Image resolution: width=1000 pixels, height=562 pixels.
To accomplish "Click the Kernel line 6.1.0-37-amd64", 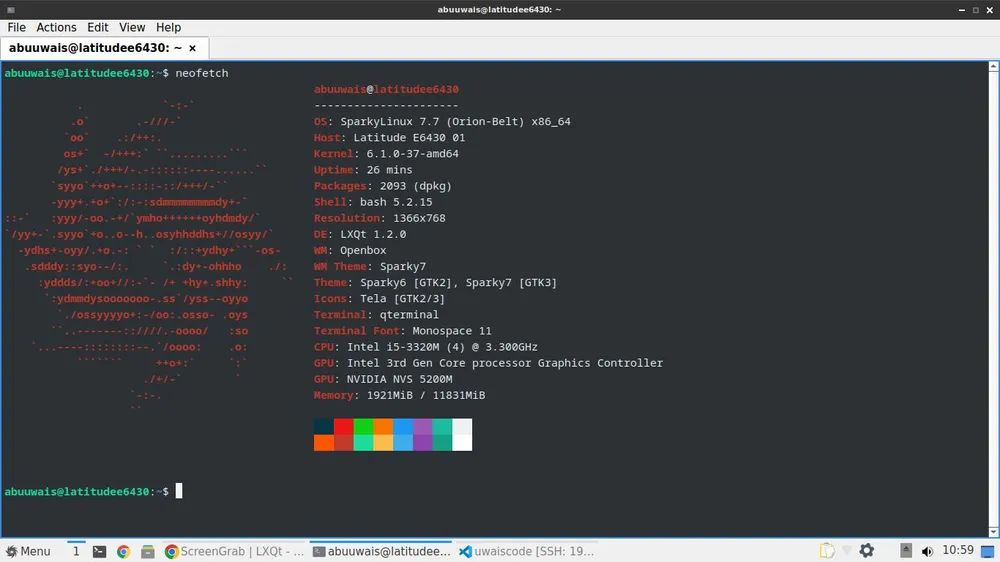I will (x=386, y=154).
